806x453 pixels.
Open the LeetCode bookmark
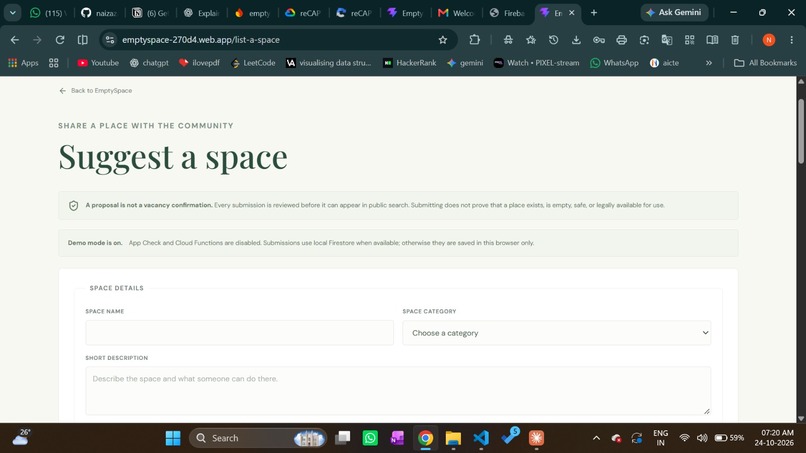click(253, 63)
